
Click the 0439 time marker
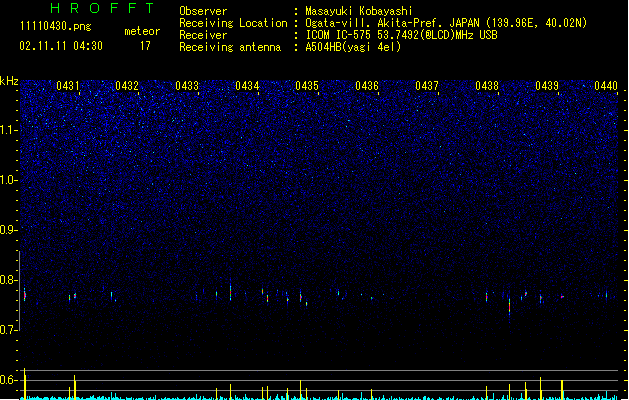[547, 86]
